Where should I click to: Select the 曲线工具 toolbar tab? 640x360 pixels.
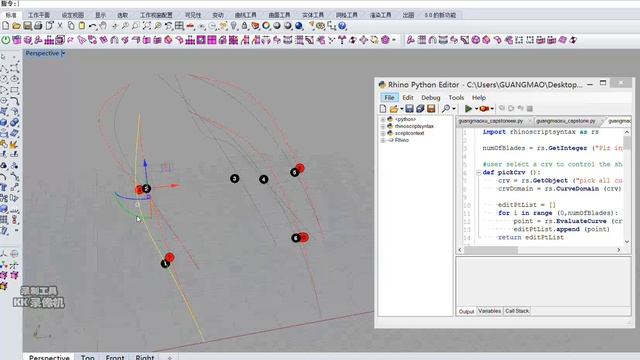click(x=245, y=15)
